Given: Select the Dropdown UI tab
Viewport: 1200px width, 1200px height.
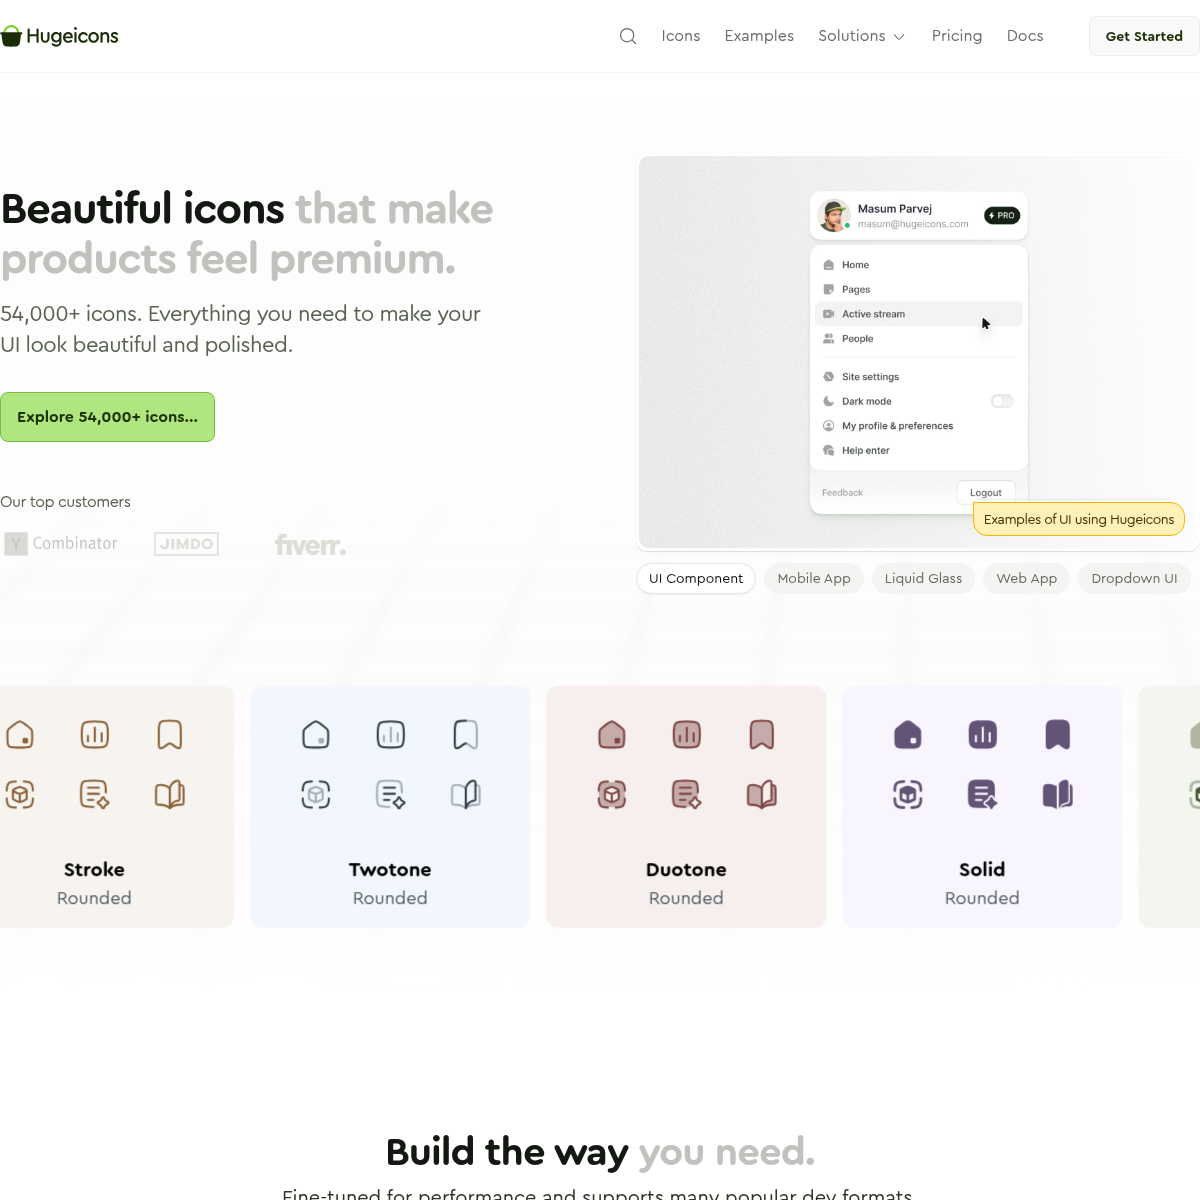Looking at the screenshot, I should 1134,578.
